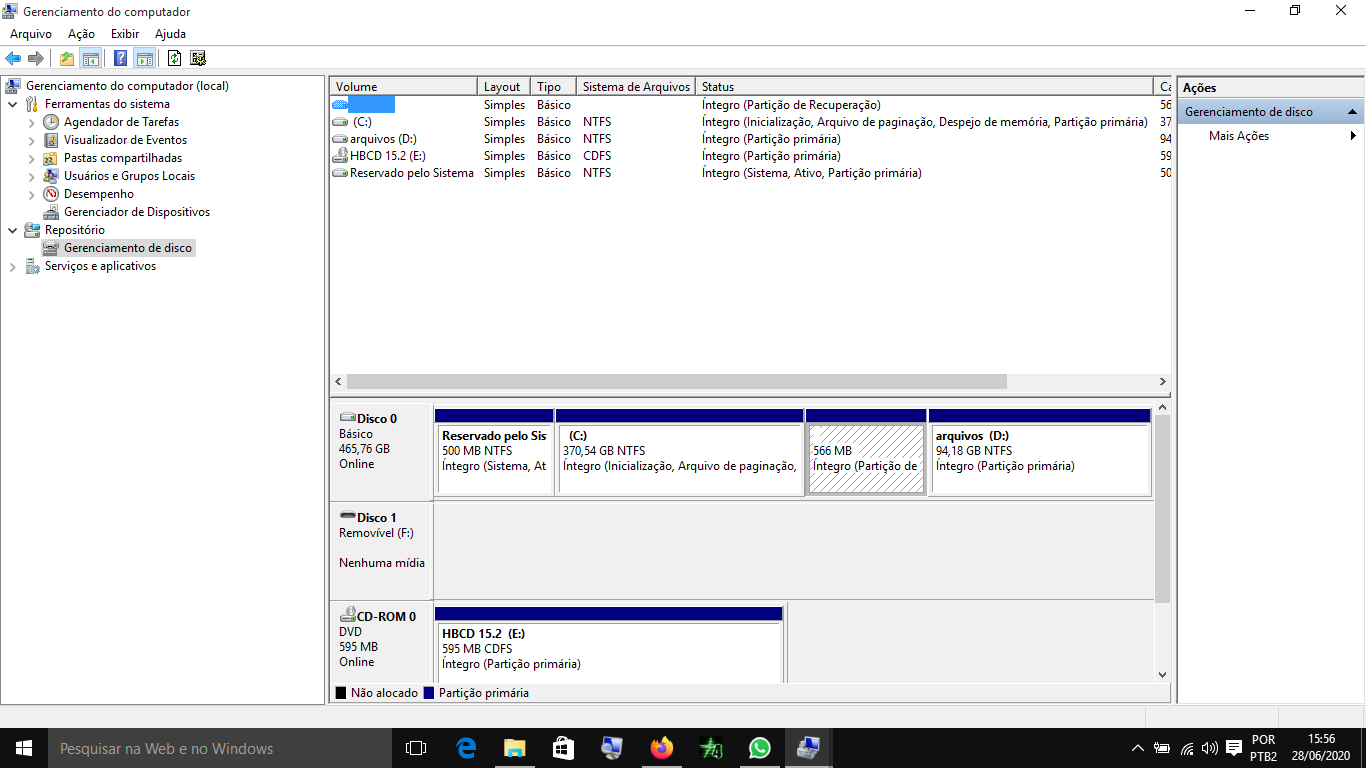Open Gerenciador de Dispositivos in the tree
Screen dimensions: 1366x768
[x=136, y=212]
